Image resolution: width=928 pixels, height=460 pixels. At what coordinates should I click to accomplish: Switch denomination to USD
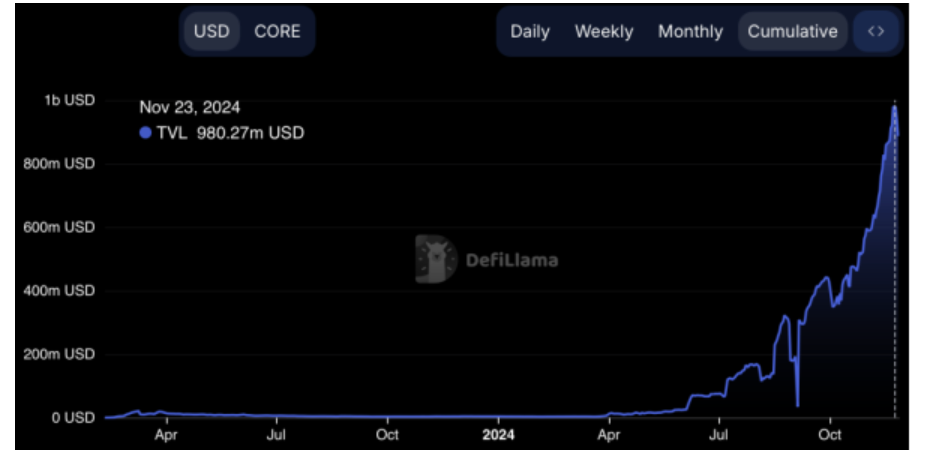pyautogui.click(x=212, y=31)
